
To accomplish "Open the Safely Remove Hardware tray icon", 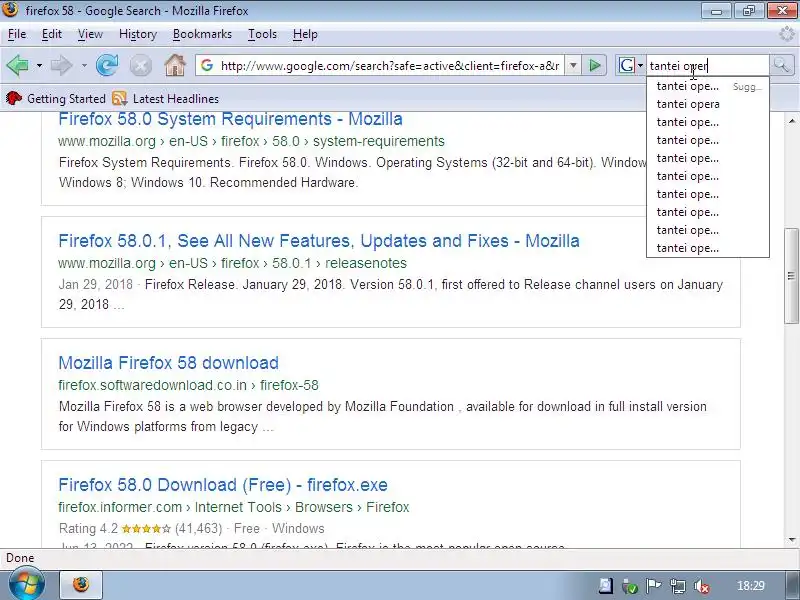I will pos(630,586).
